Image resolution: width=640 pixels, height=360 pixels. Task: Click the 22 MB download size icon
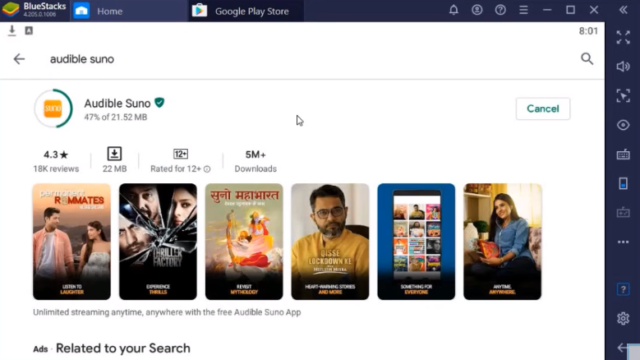114,154
